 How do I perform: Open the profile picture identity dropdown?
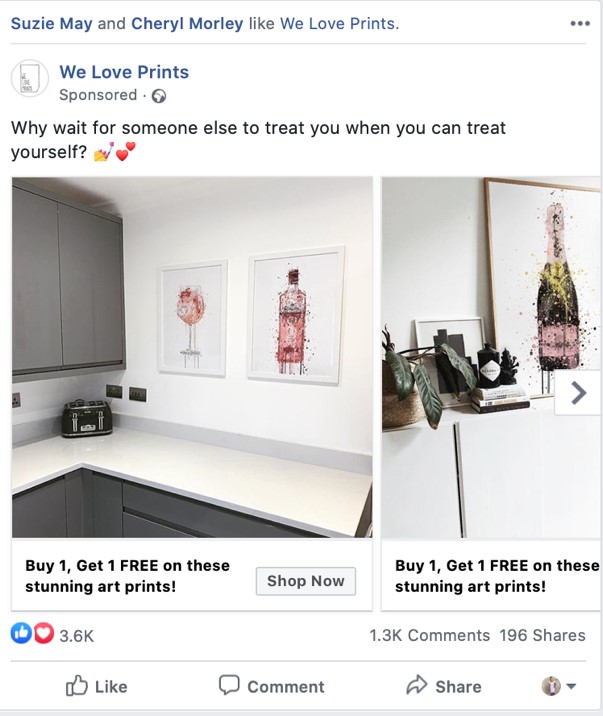tap(559, 686)
